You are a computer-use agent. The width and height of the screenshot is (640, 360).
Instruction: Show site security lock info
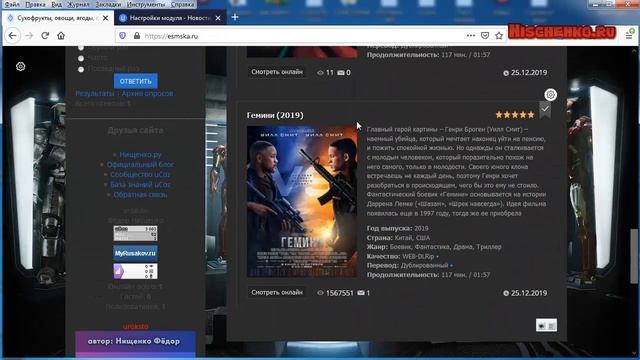(x=137, y=36)
